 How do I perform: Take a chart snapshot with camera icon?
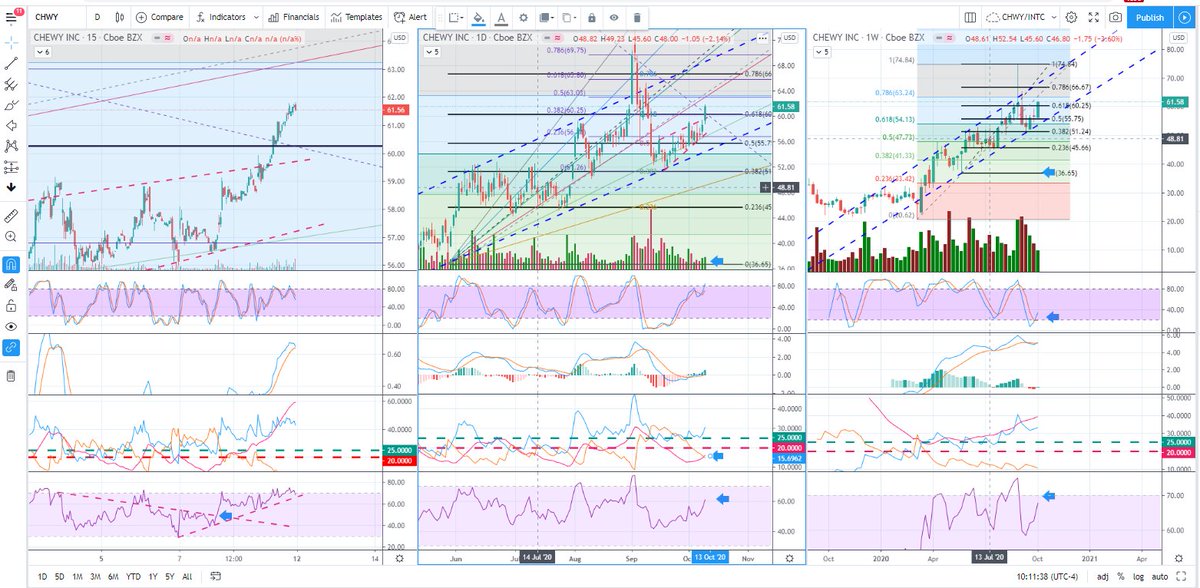coord(1116,17)
